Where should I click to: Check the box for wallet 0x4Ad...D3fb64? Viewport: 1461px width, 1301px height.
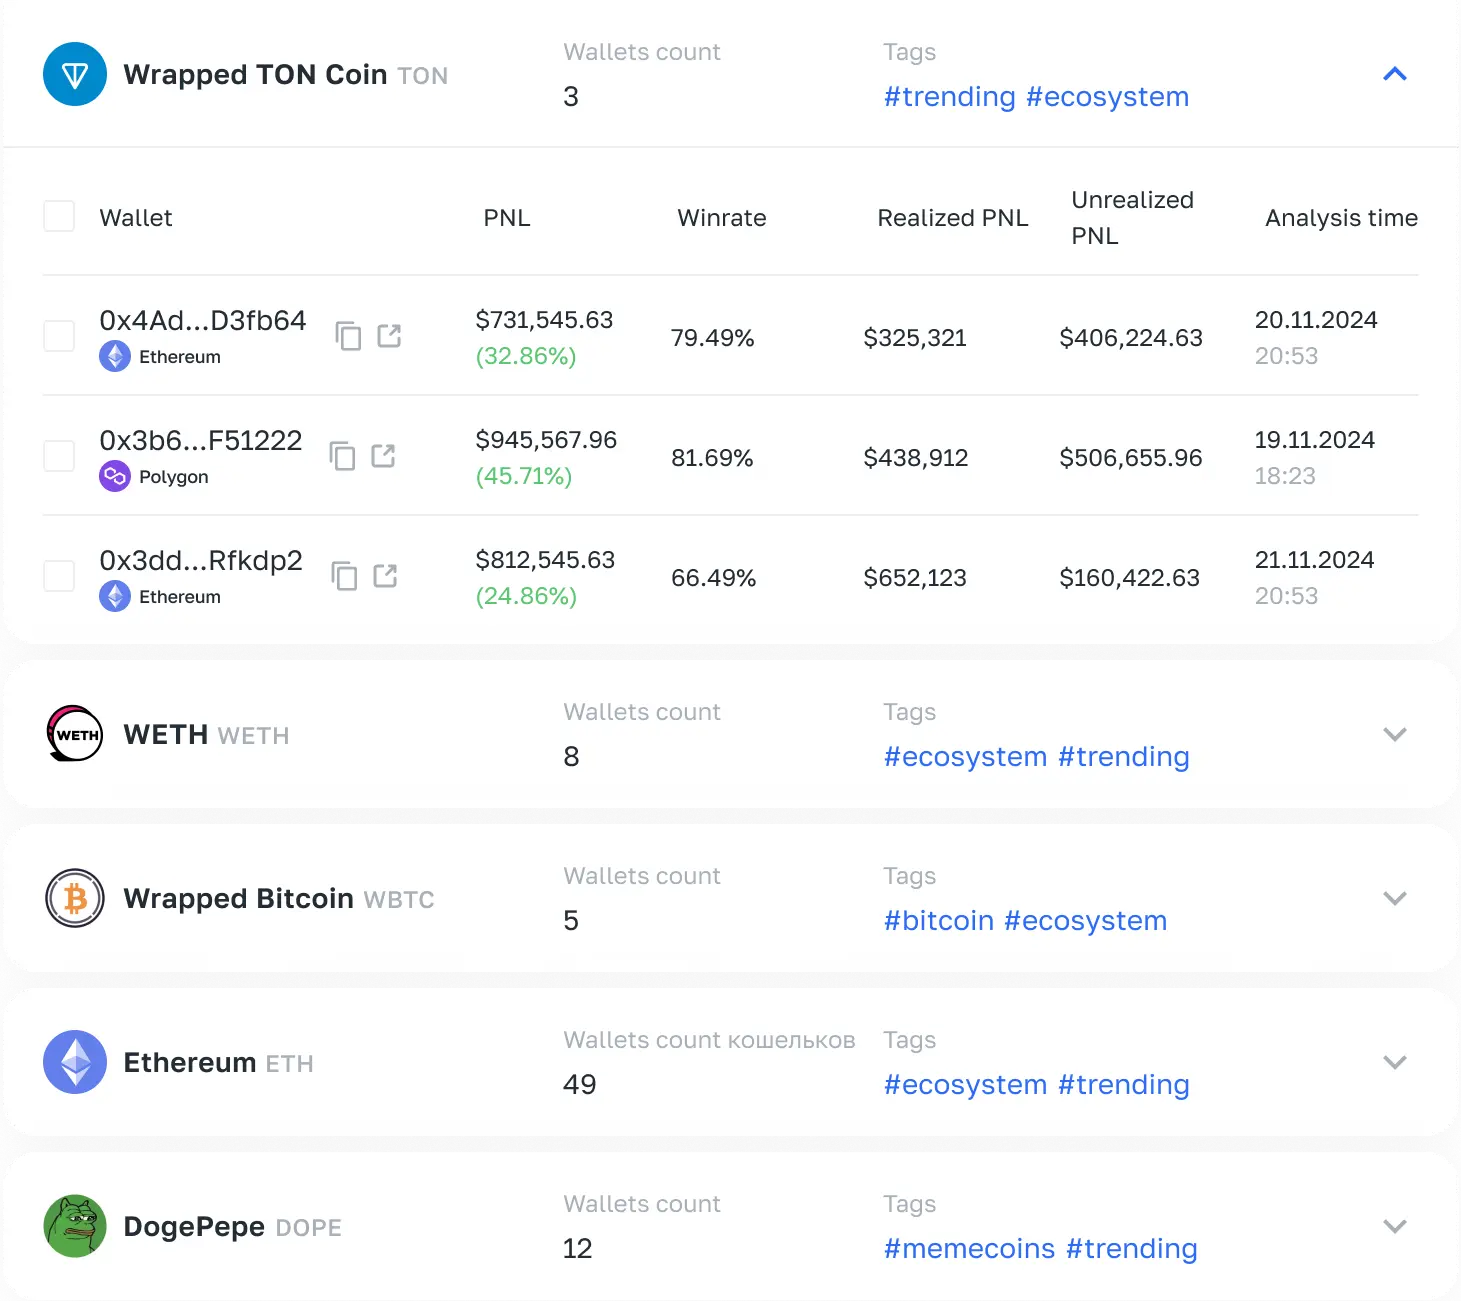tap(59, 336)
